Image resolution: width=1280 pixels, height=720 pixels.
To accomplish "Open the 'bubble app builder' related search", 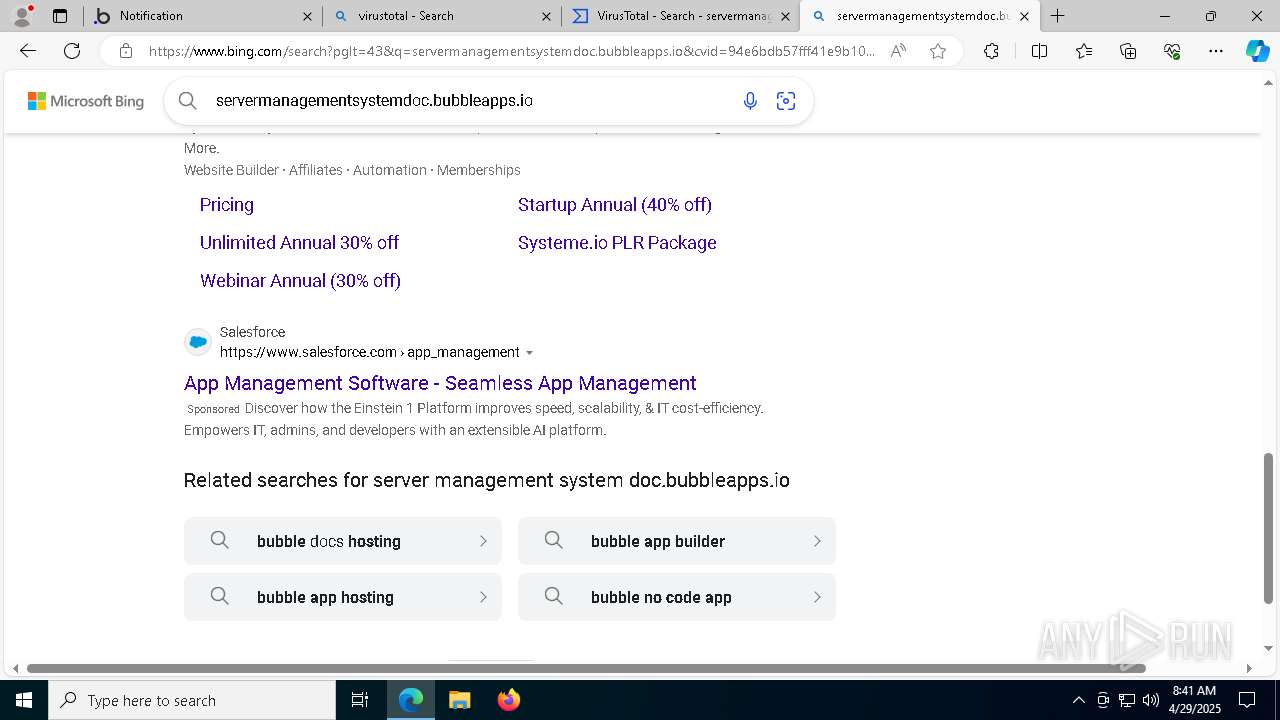I will point(677,541).
